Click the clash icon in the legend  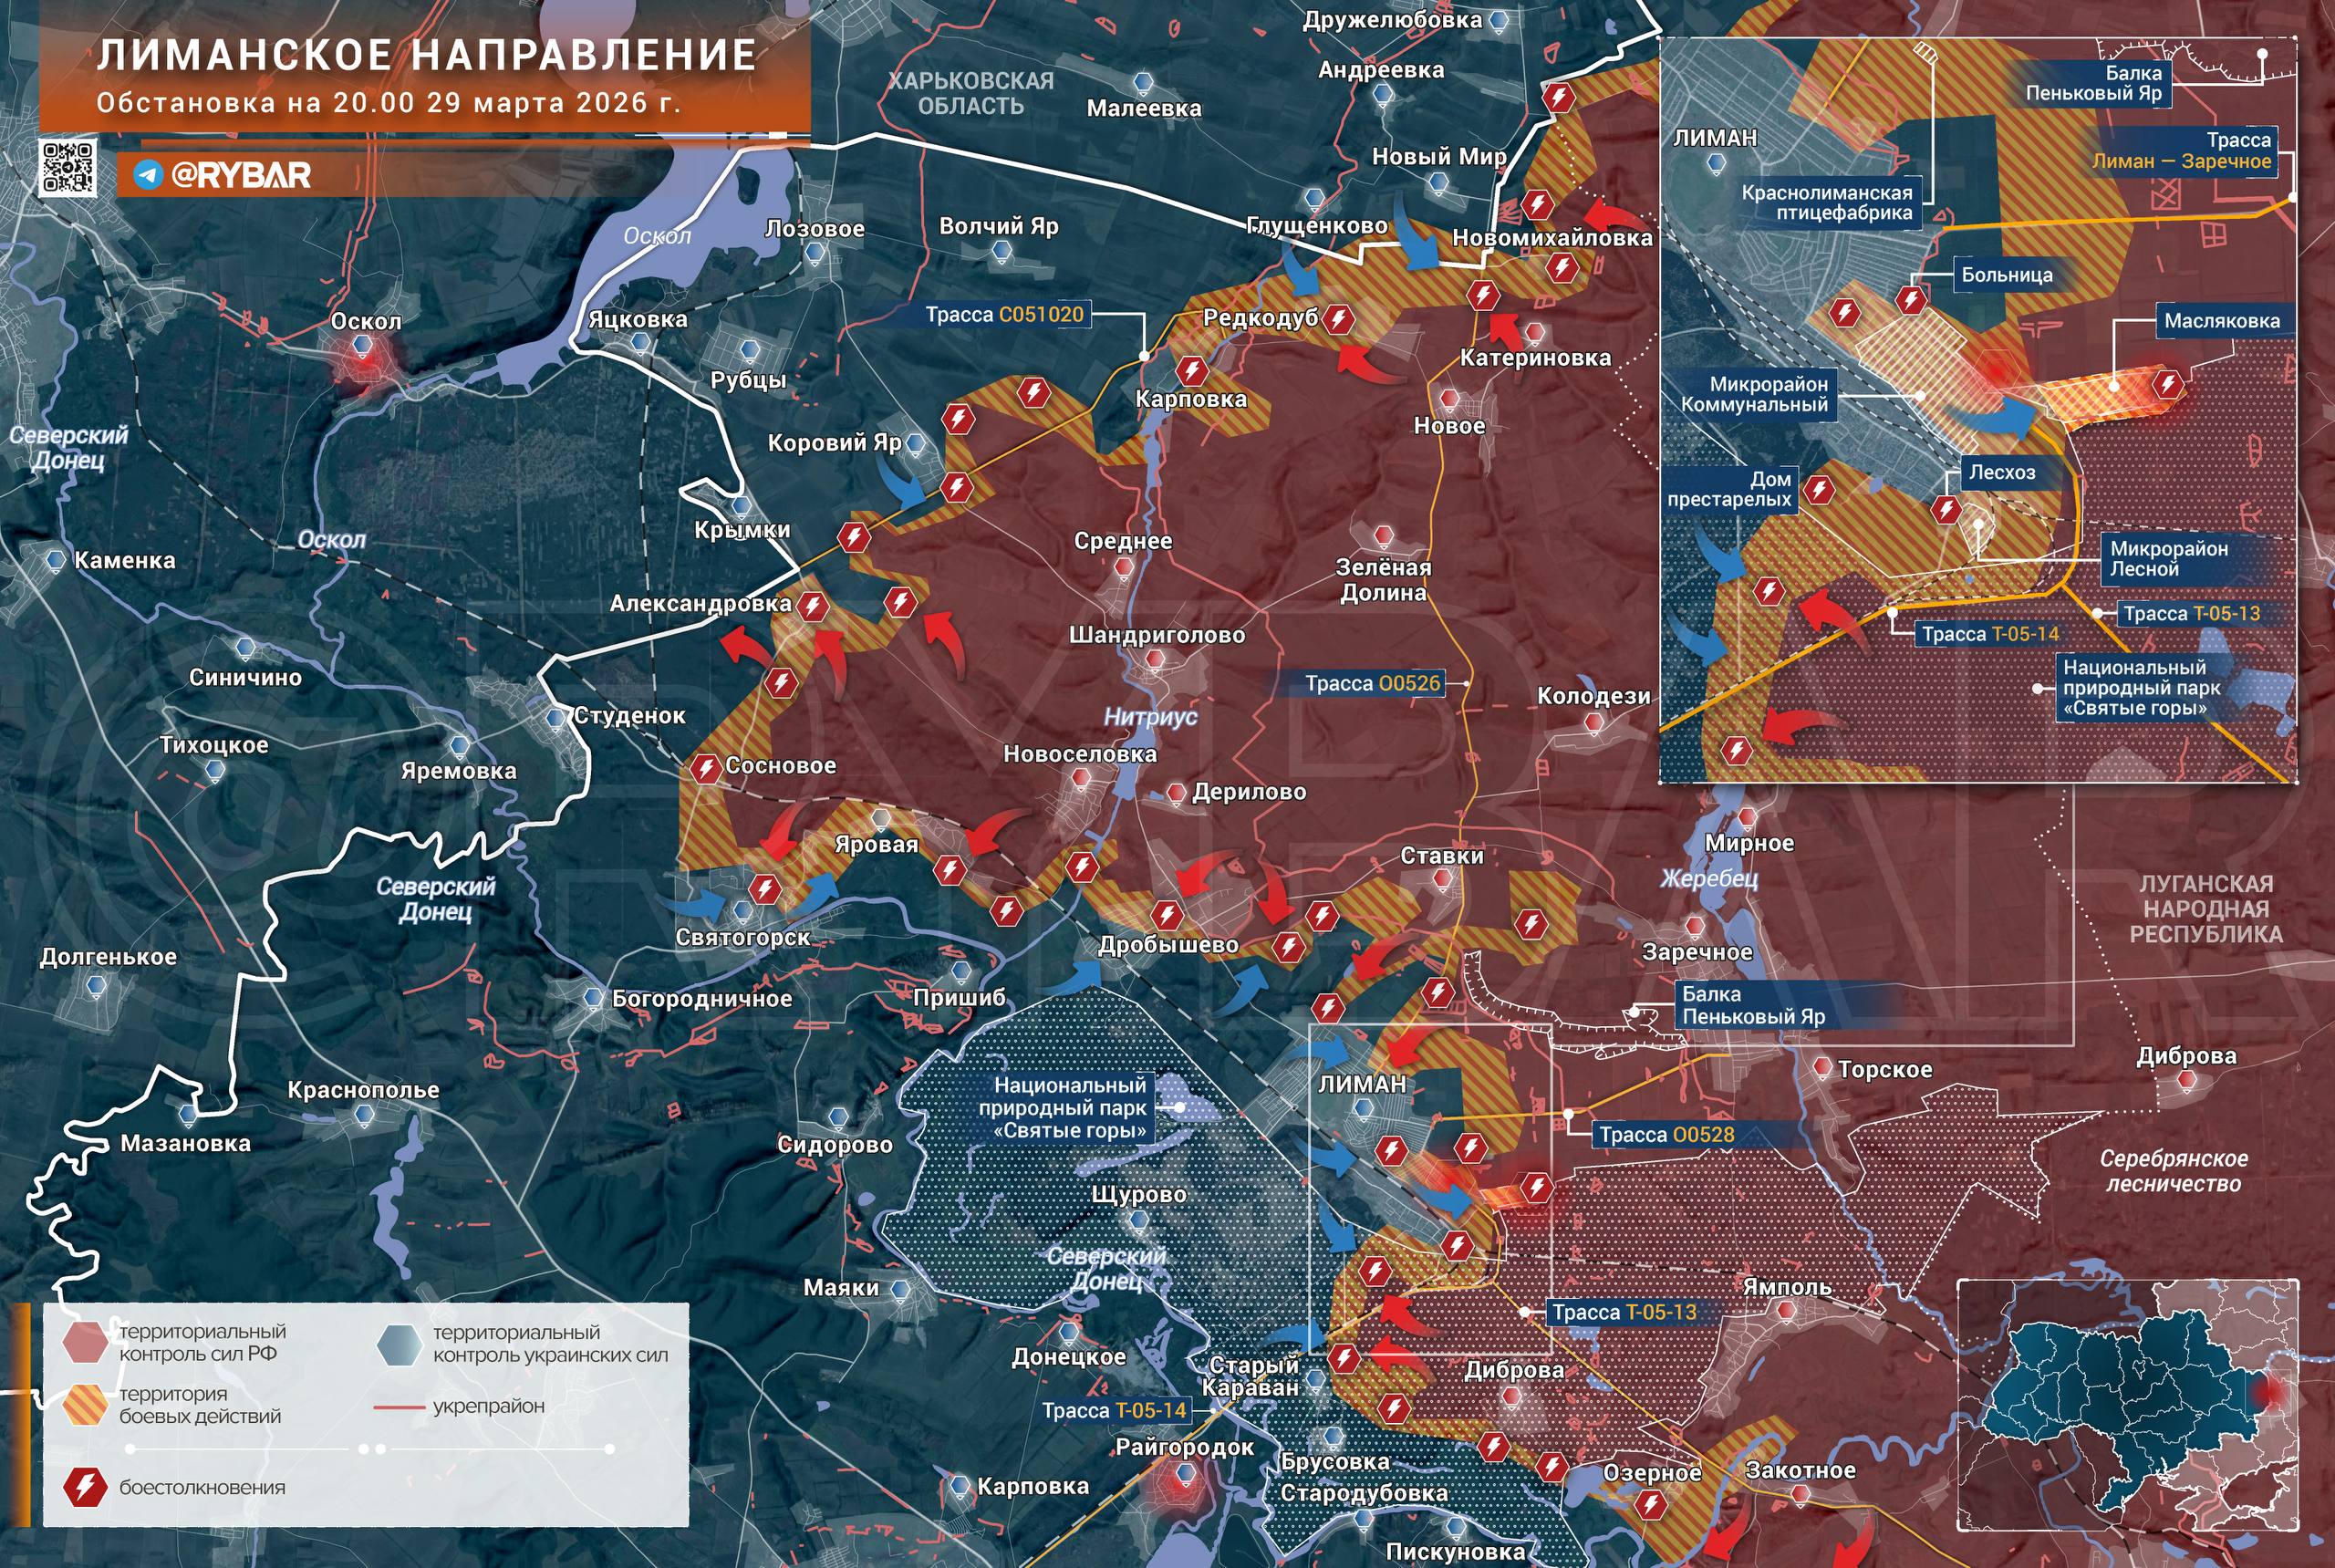tap(85, 1488)
